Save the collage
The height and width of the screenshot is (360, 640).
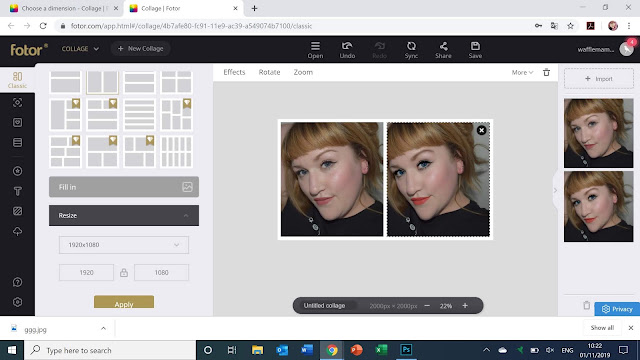475,50
